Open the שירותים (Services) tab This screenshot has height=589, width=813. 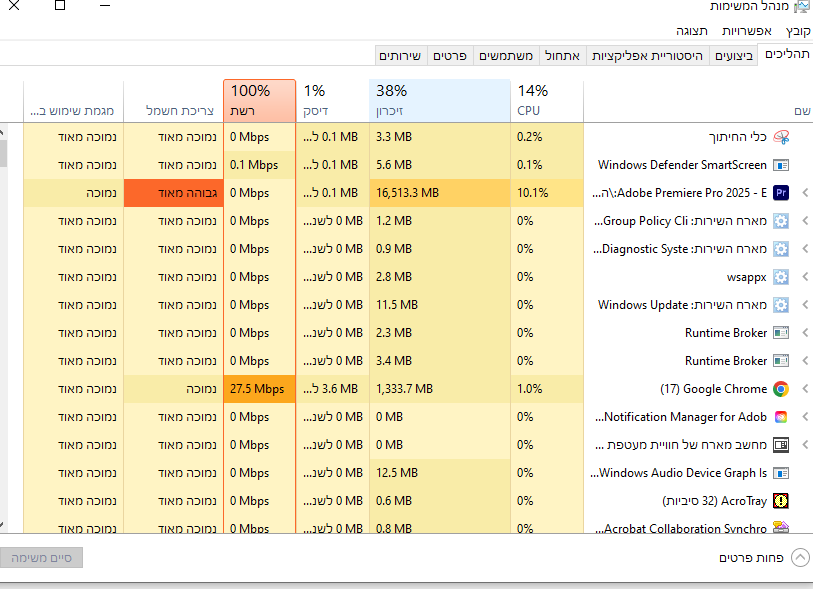401,56
